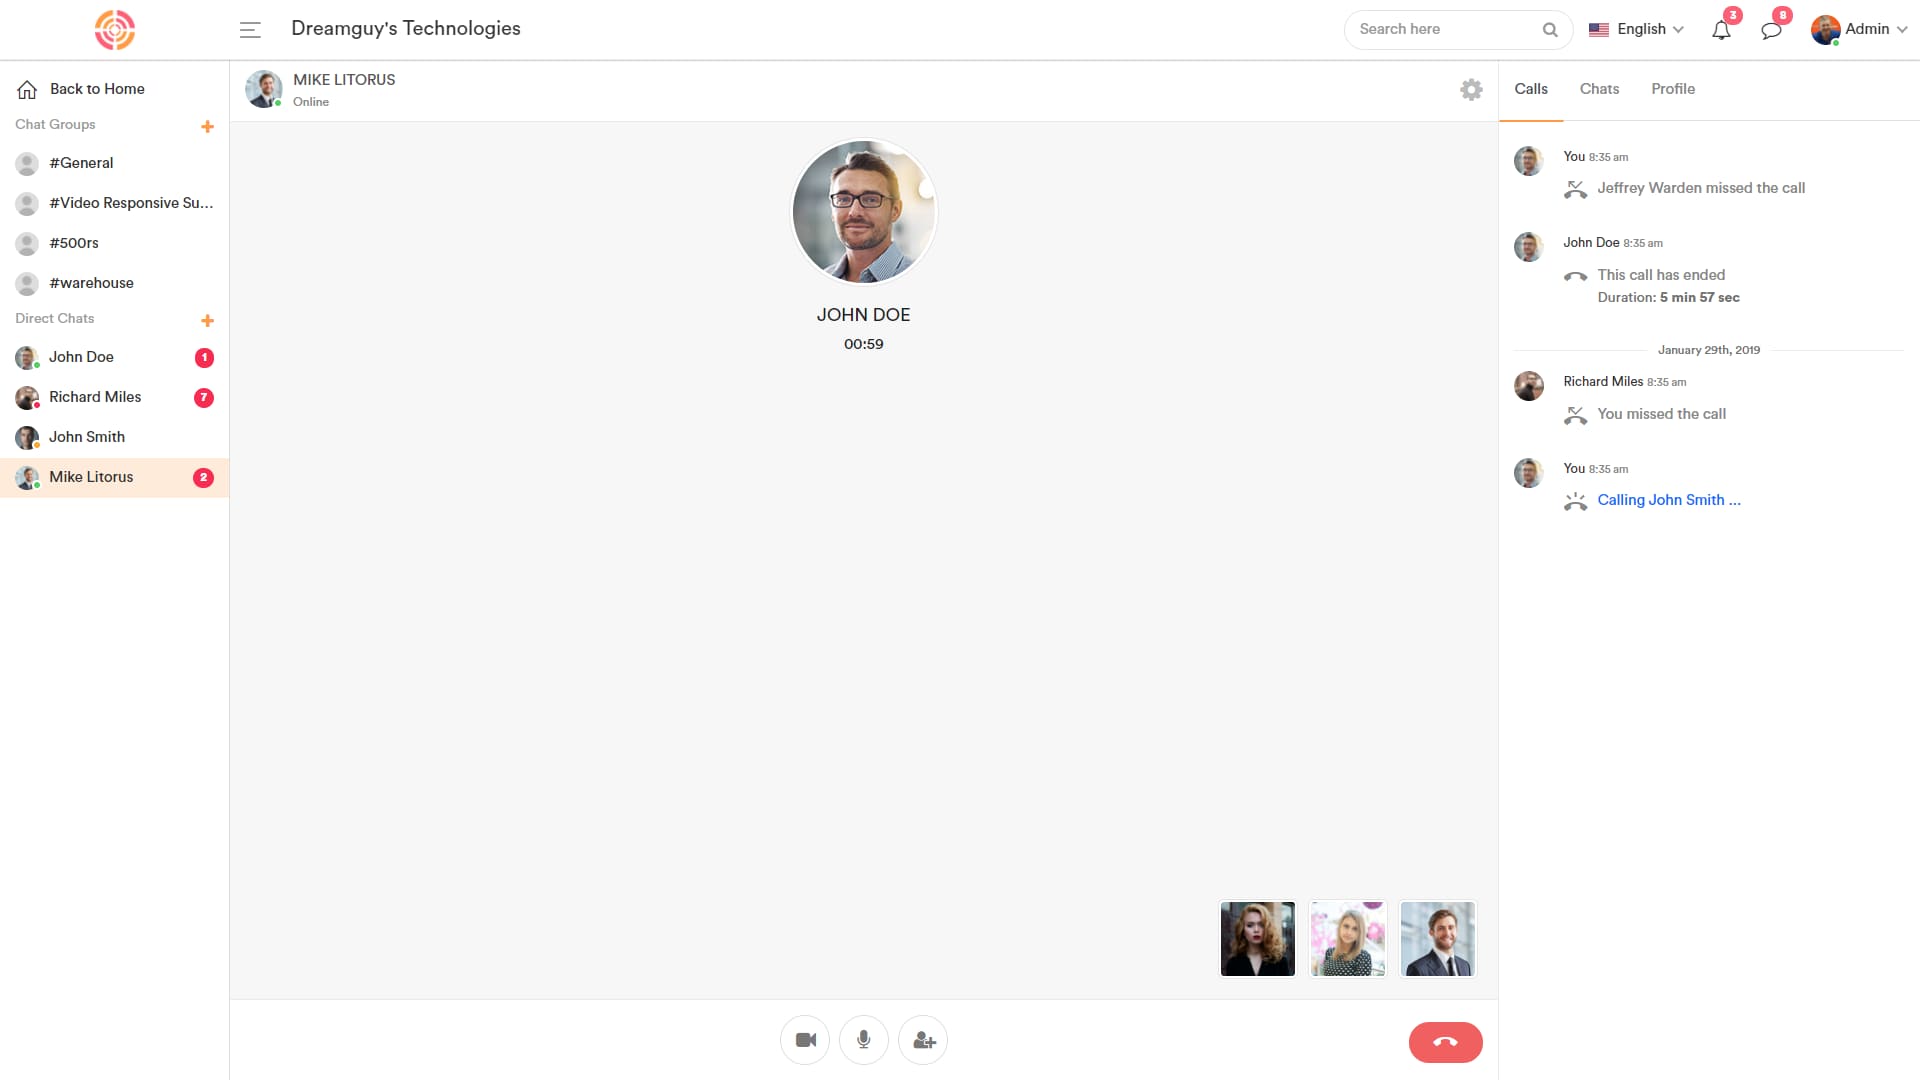Screen dimensions: 1920x1080
Task: End the call with the red hang-up button
Action: [x=1445, y=1041]
